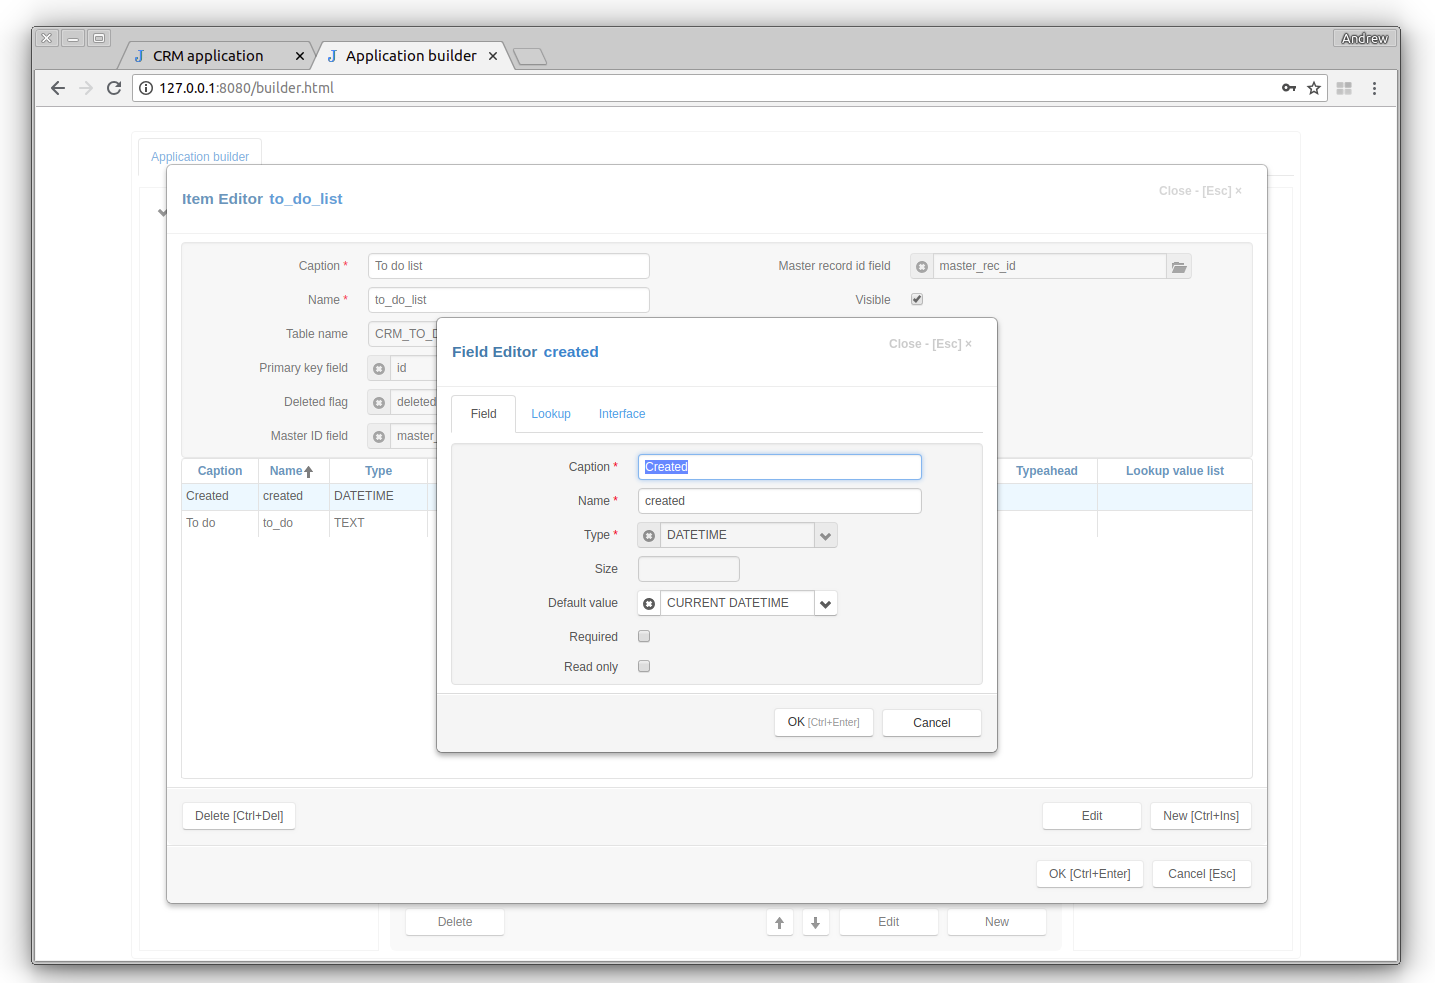Click the Size input field

(689, 569)
